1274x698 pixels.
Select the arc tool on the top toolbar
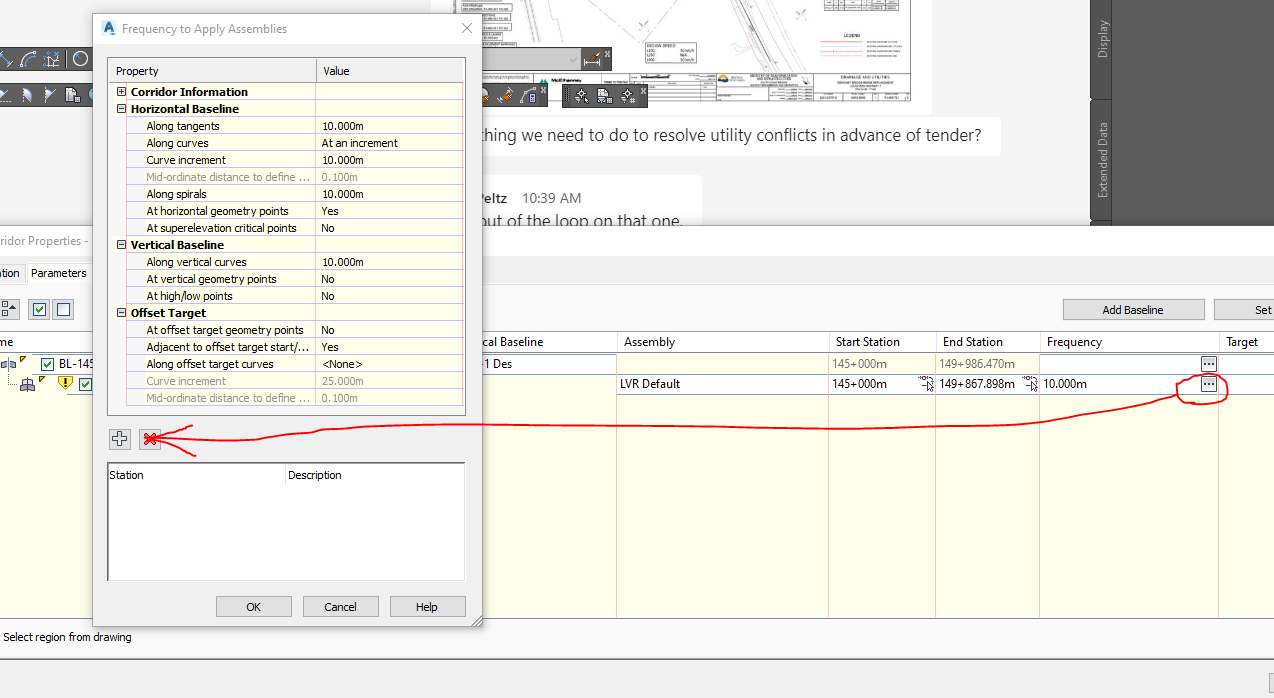pyautogui.click(x=27, y=58)
